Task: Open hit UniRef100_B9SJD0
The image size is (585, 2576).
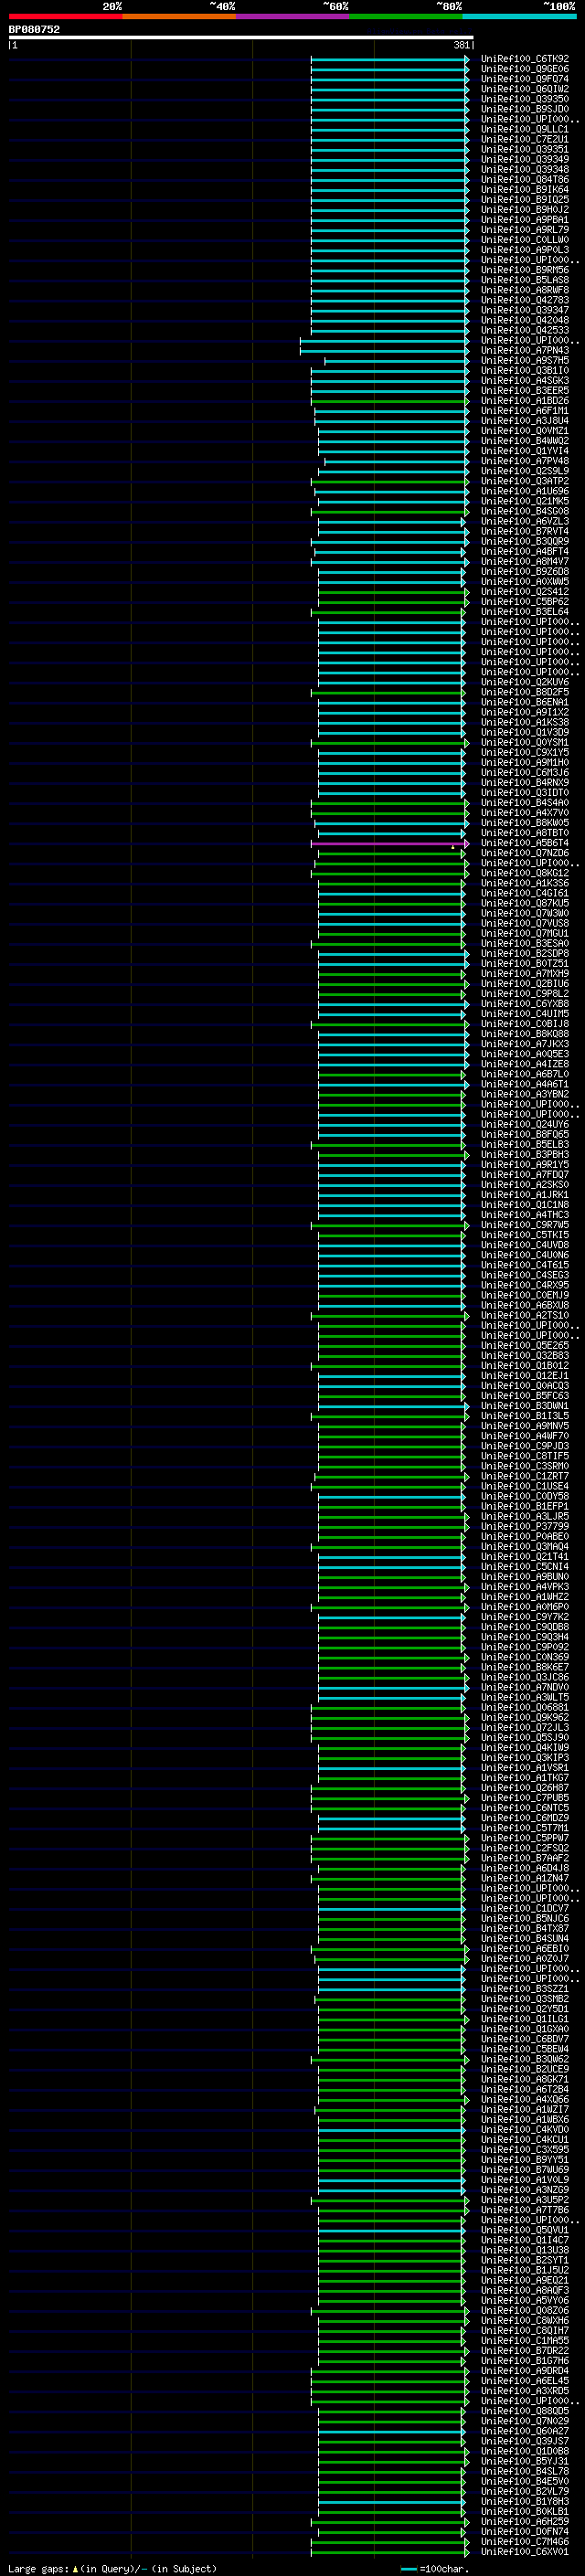Action: [x=525, y=109]
